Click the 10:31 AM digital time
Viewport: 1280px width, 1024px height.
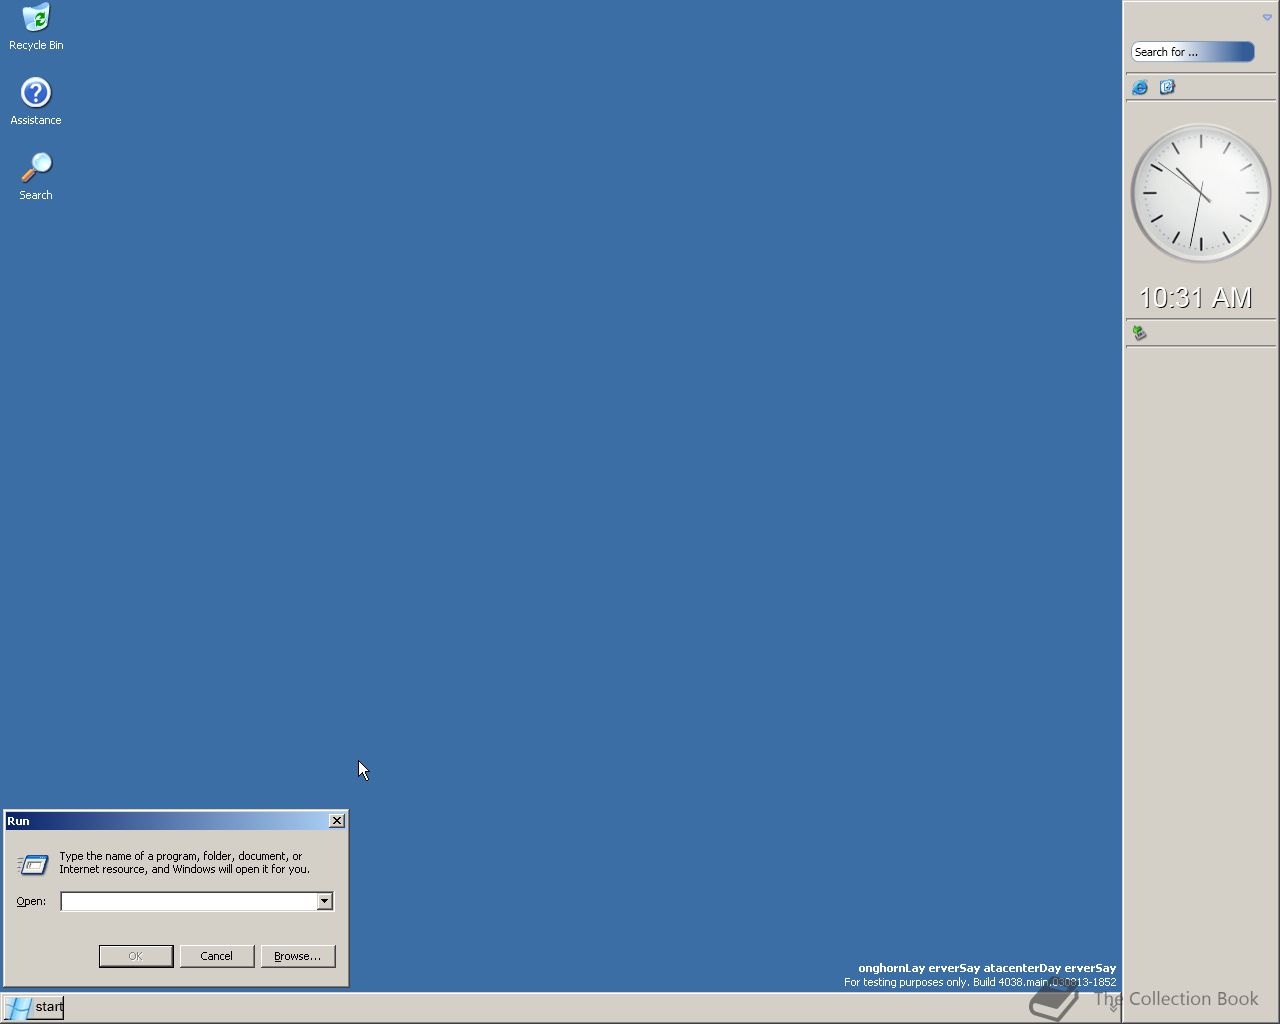pos(1195,298)
